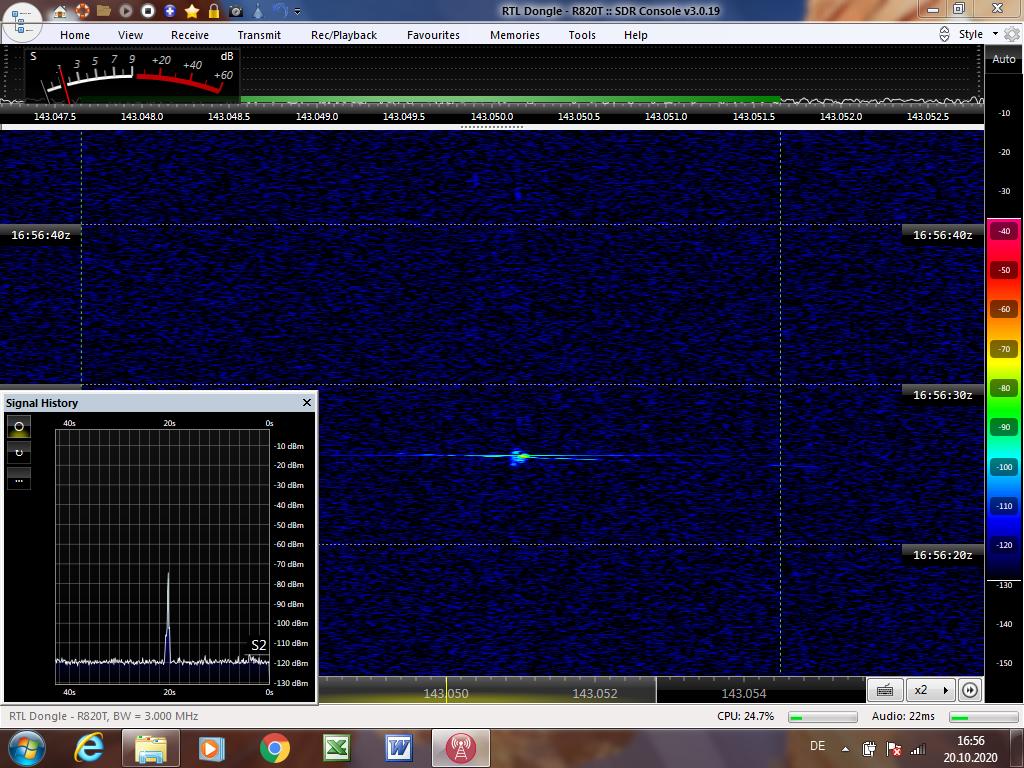Open Google Chrome from the taskbar
This screenshot has height=768, width=1024.
coord(274,748)
